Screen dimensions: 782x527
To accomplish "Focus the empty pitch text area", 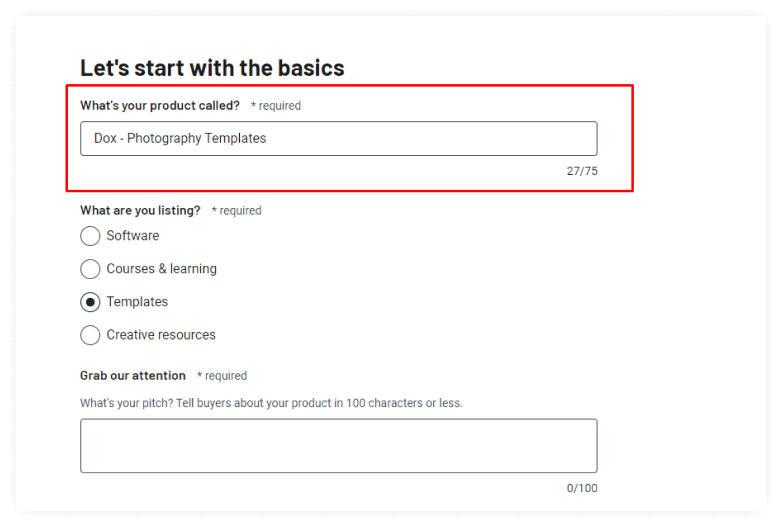I will (339, 446).
